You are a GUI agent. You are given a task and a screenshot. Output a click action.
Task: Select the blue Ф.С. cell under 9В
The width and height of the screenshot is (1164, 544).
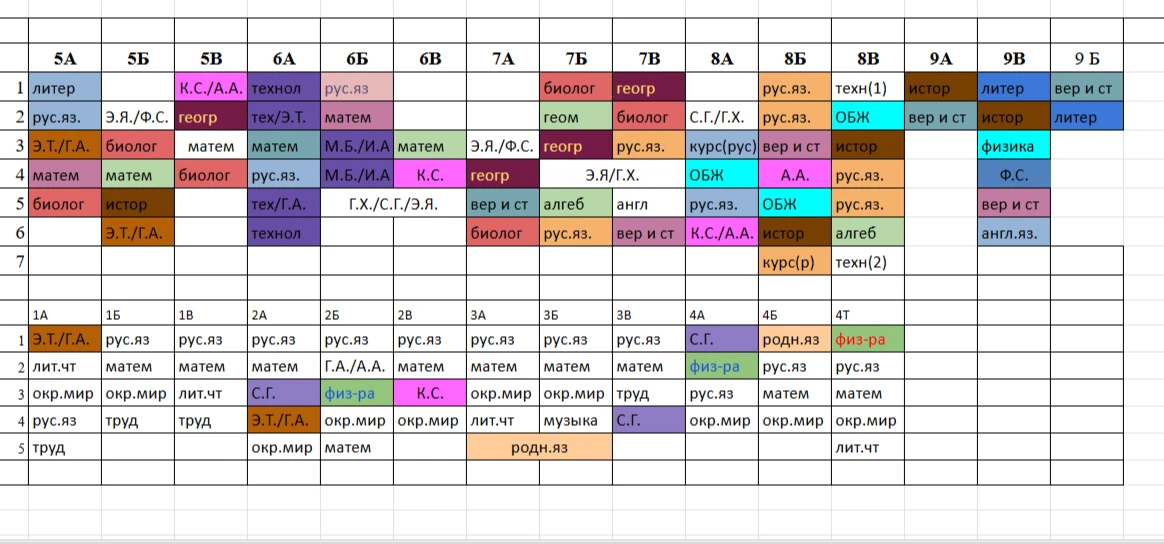pyautogui.click(x=1013, y=175)
